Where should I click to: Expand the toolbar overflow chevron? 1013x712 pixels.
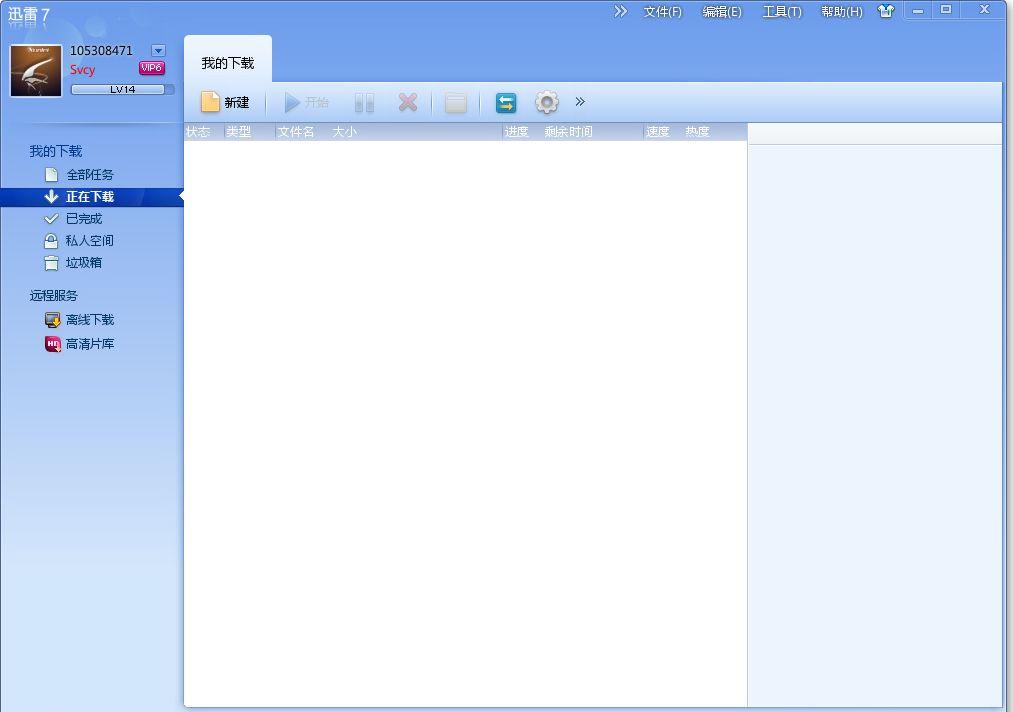(580, 102)
